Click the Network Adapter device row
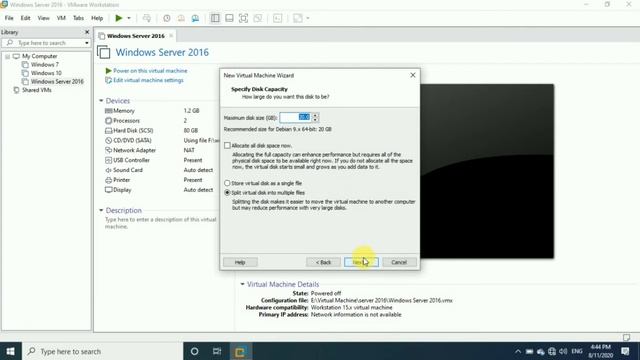 161,150
